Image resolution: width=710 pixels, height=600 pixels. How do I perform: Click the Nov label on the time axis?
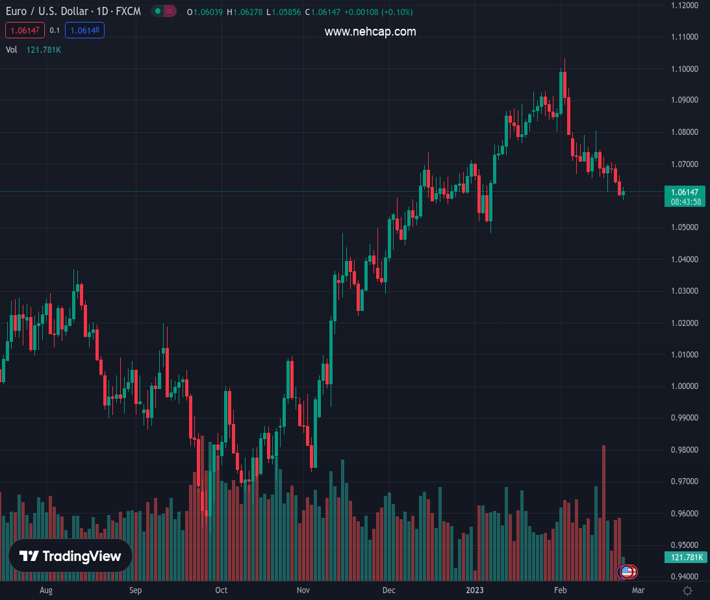302,591
